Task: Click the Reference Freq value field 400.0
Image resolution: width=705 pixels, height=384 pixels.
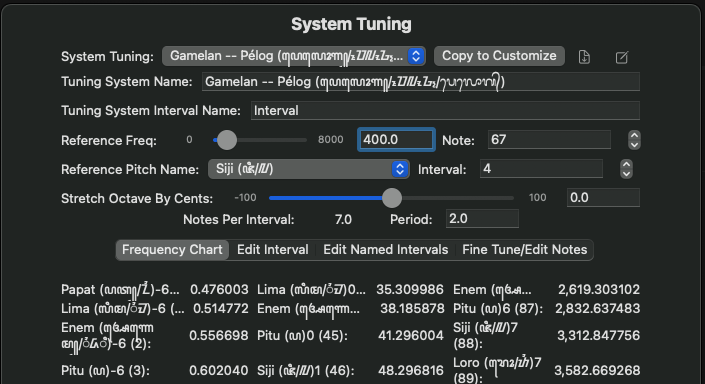Action: 396,140
